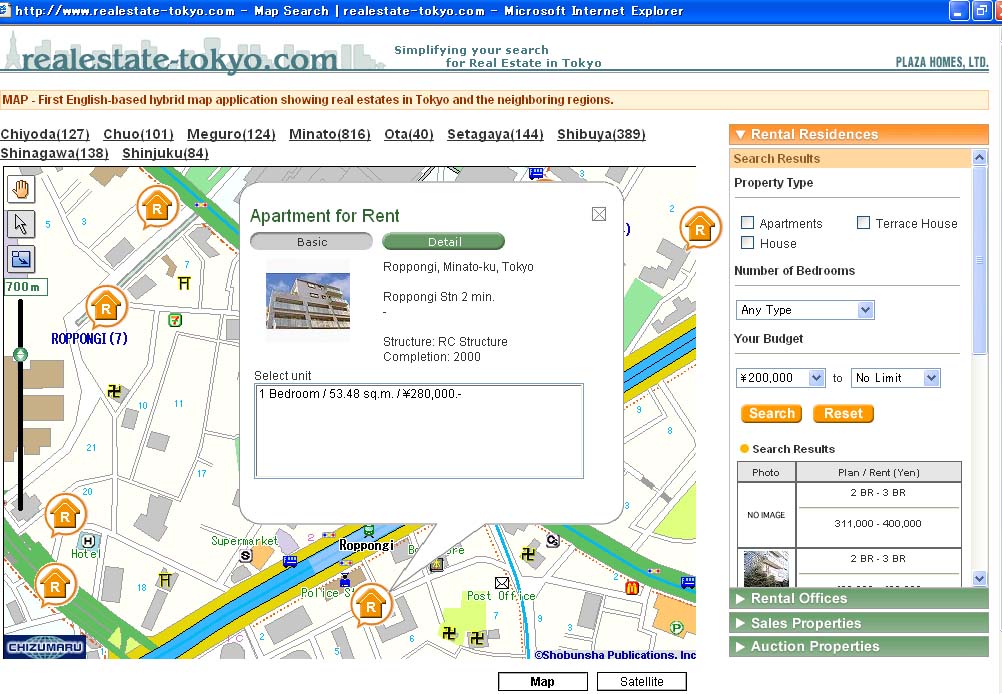Click the Supermarket S icon
Image resolution: width=1002 pixels, height=694 pixels.
245,556
